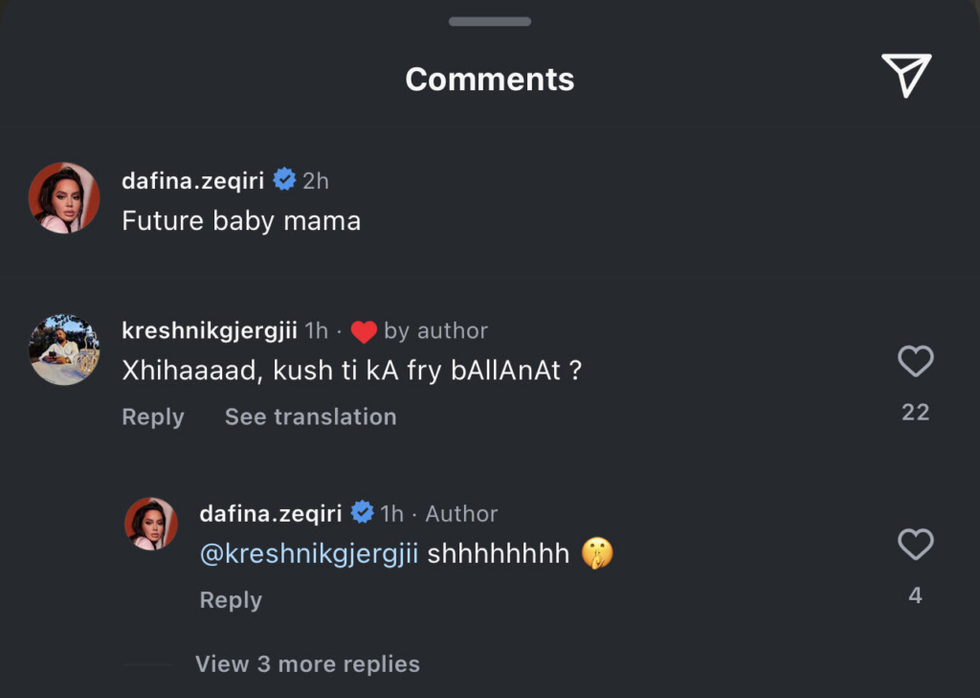
Task: Grab the drag handle above Comments
Action: [490, 21]
